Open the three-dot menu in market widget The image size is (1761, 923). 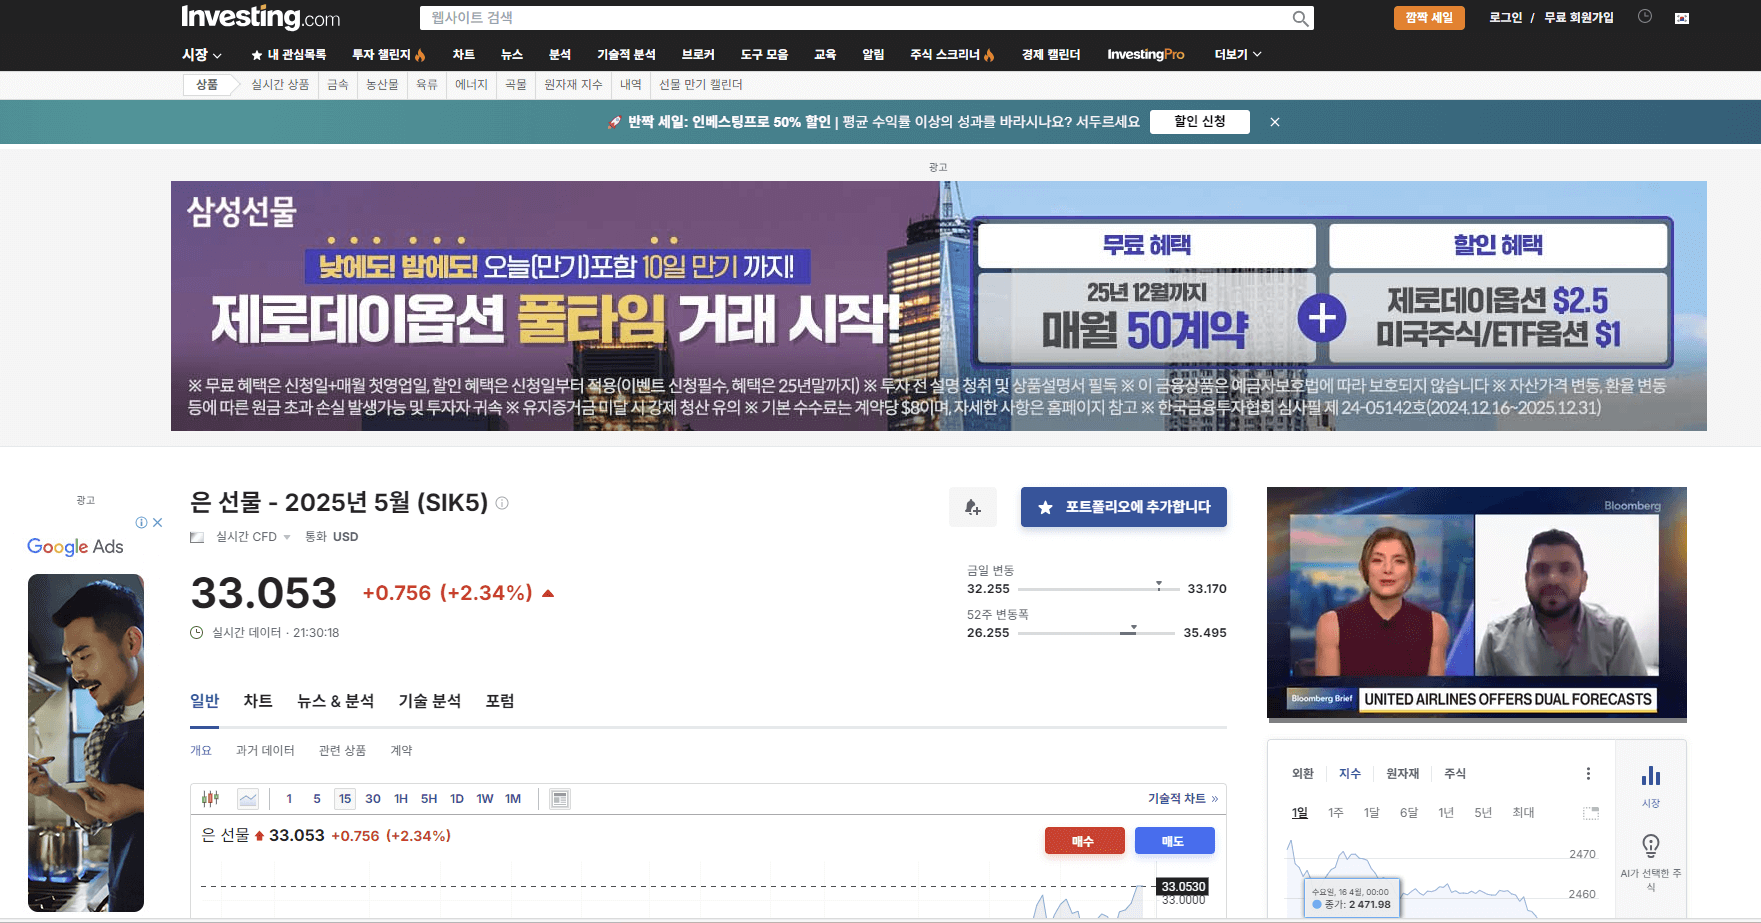1588,772
